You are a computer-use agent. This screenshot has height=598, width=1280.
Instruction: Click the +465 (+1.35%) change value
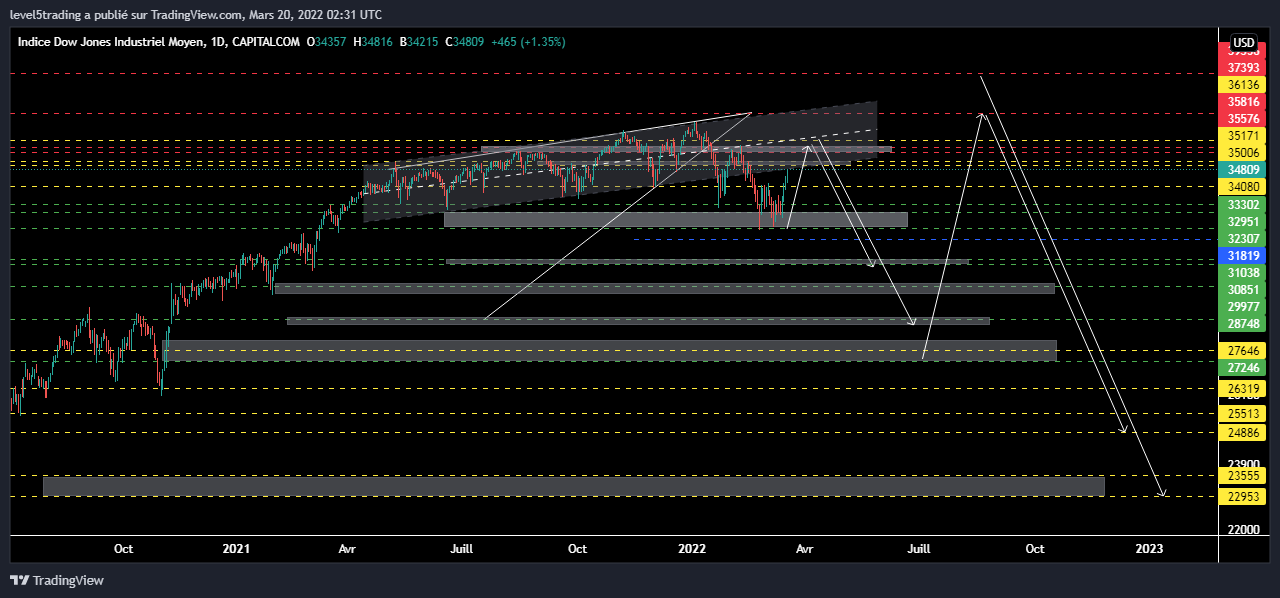click(x=529, y=42)
